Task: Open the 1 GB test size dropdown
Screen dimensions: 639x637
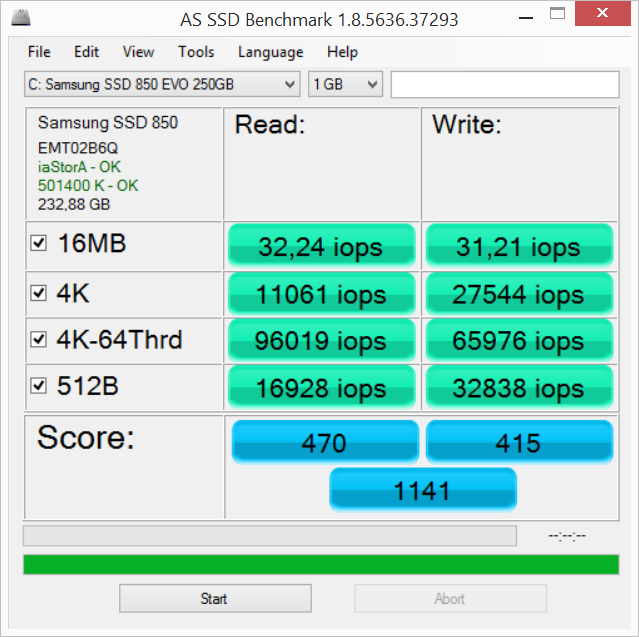Action: pyautogui.click(x=346, y=84)
